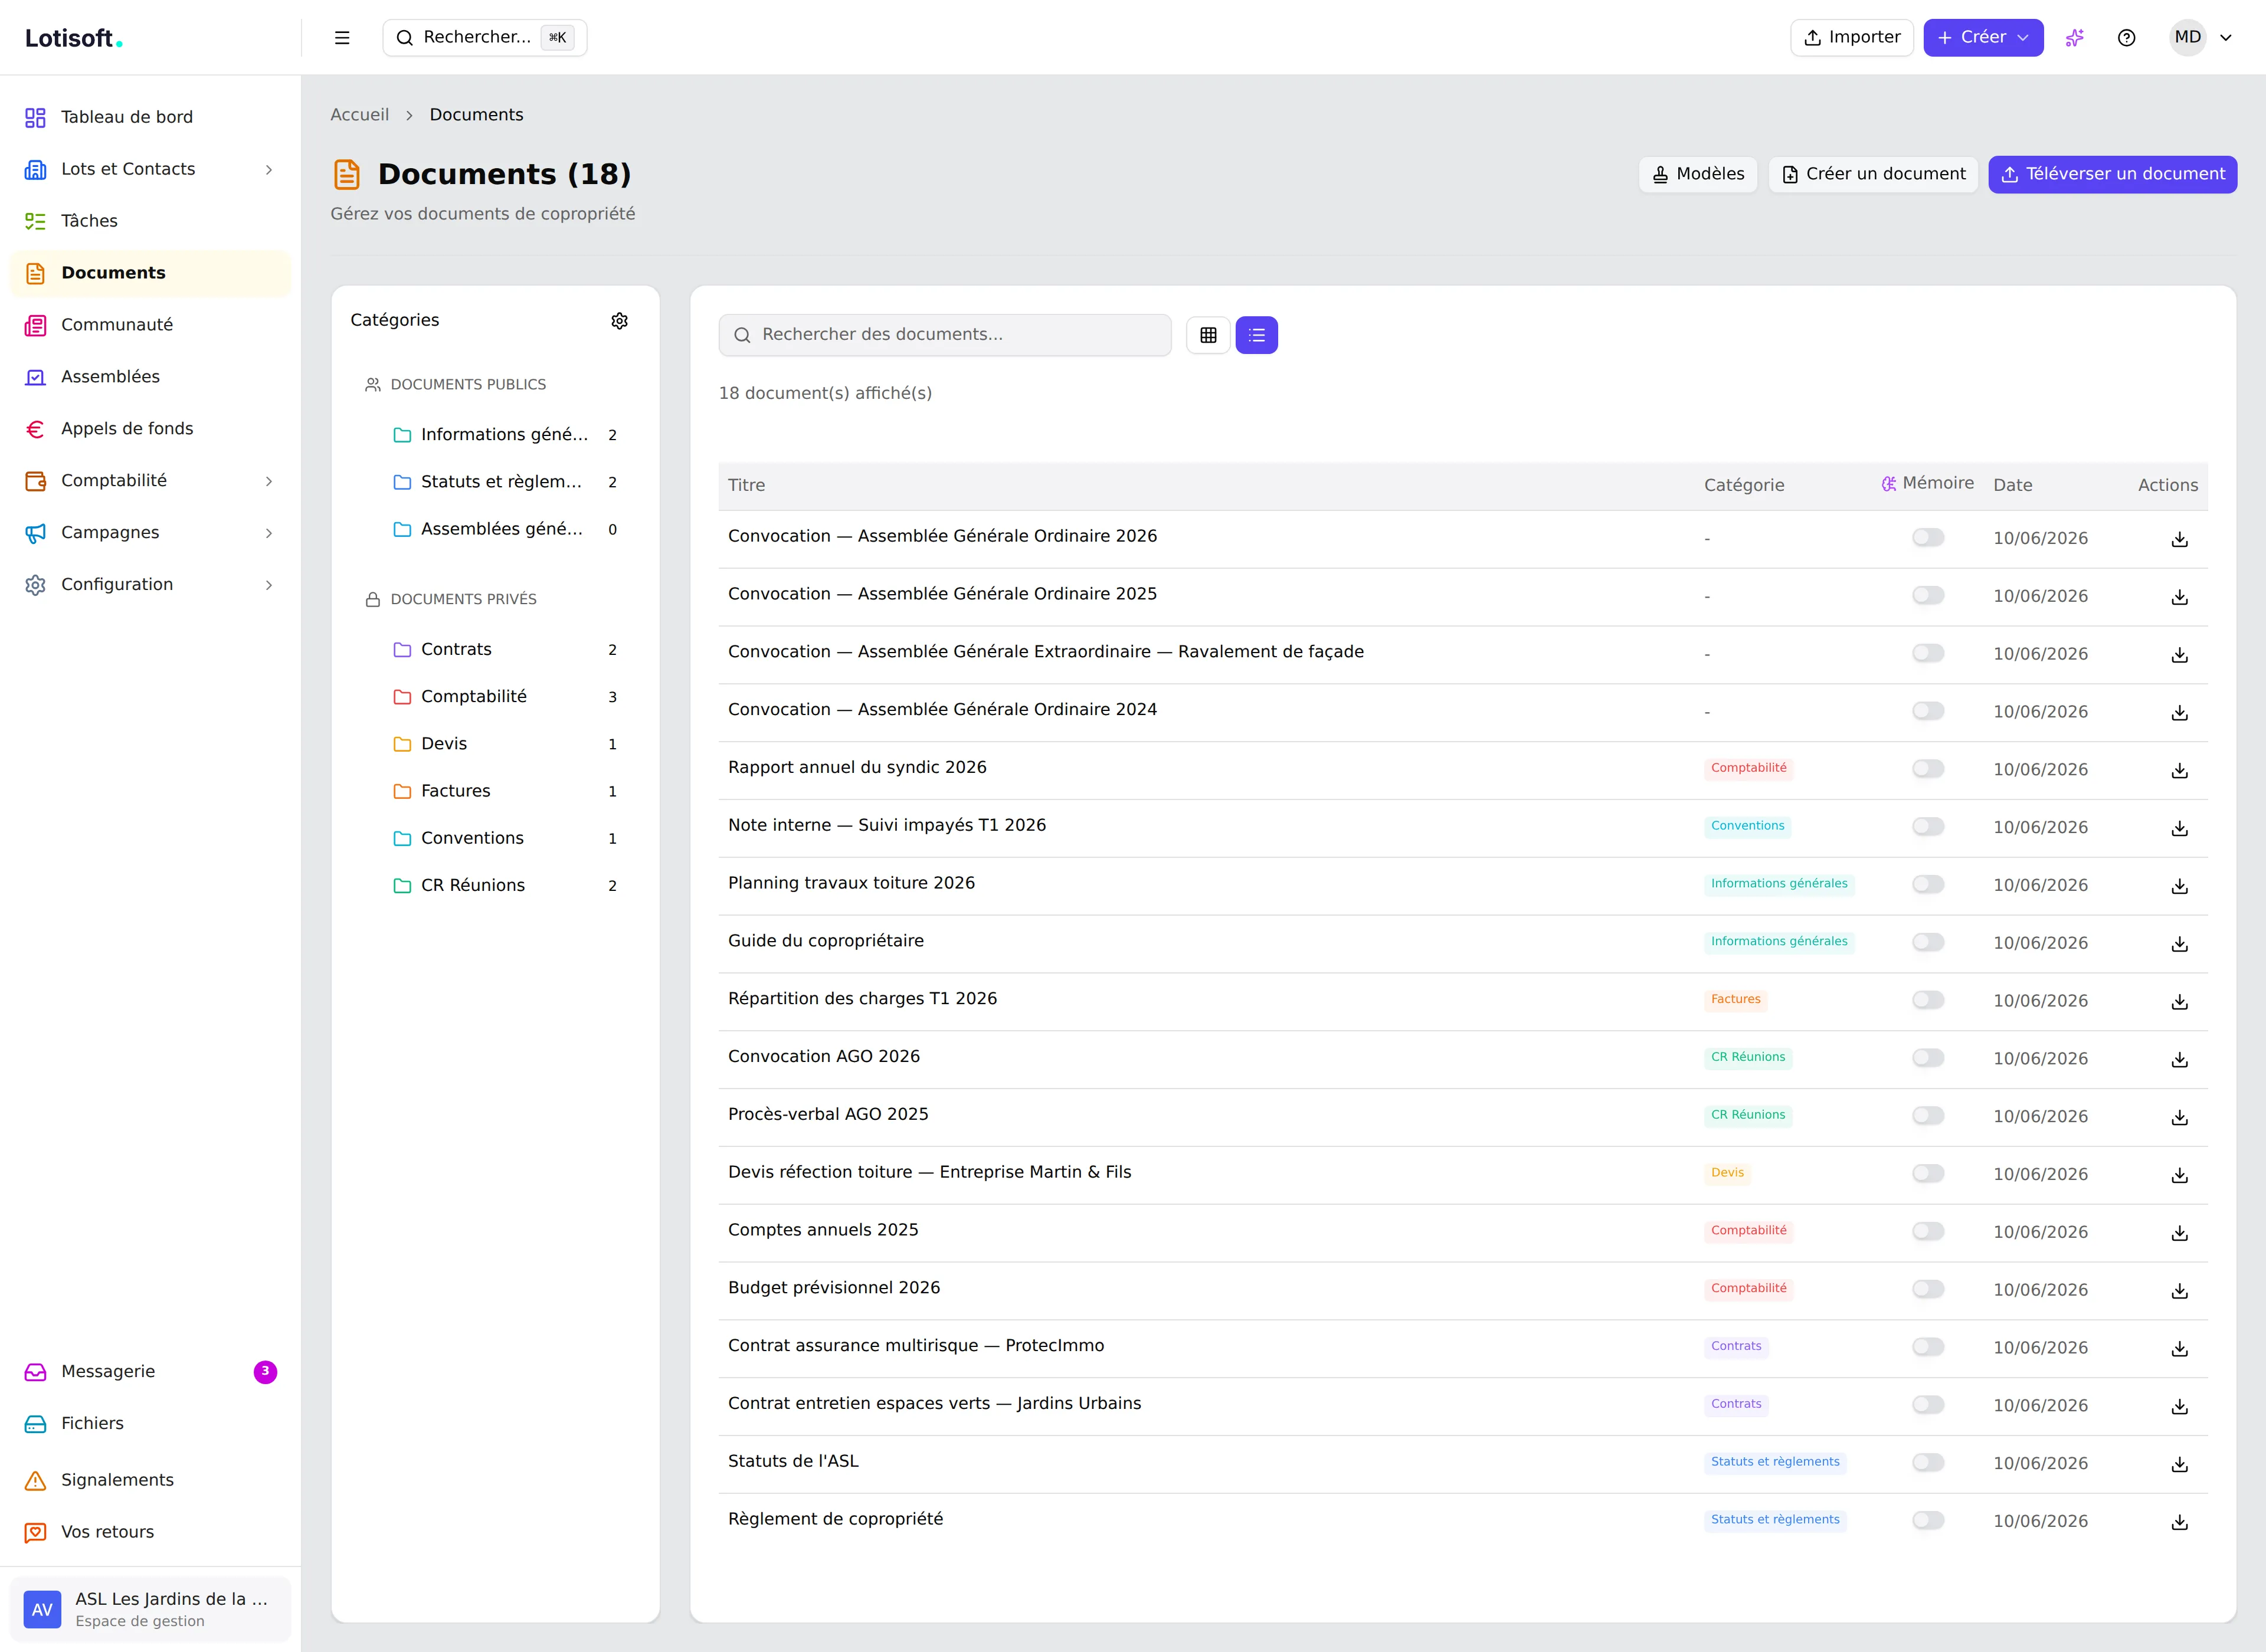2266x1652 pixels.
Task: Open the help question mark icon
Action: pyautogui.click(x=2127, y=38)
